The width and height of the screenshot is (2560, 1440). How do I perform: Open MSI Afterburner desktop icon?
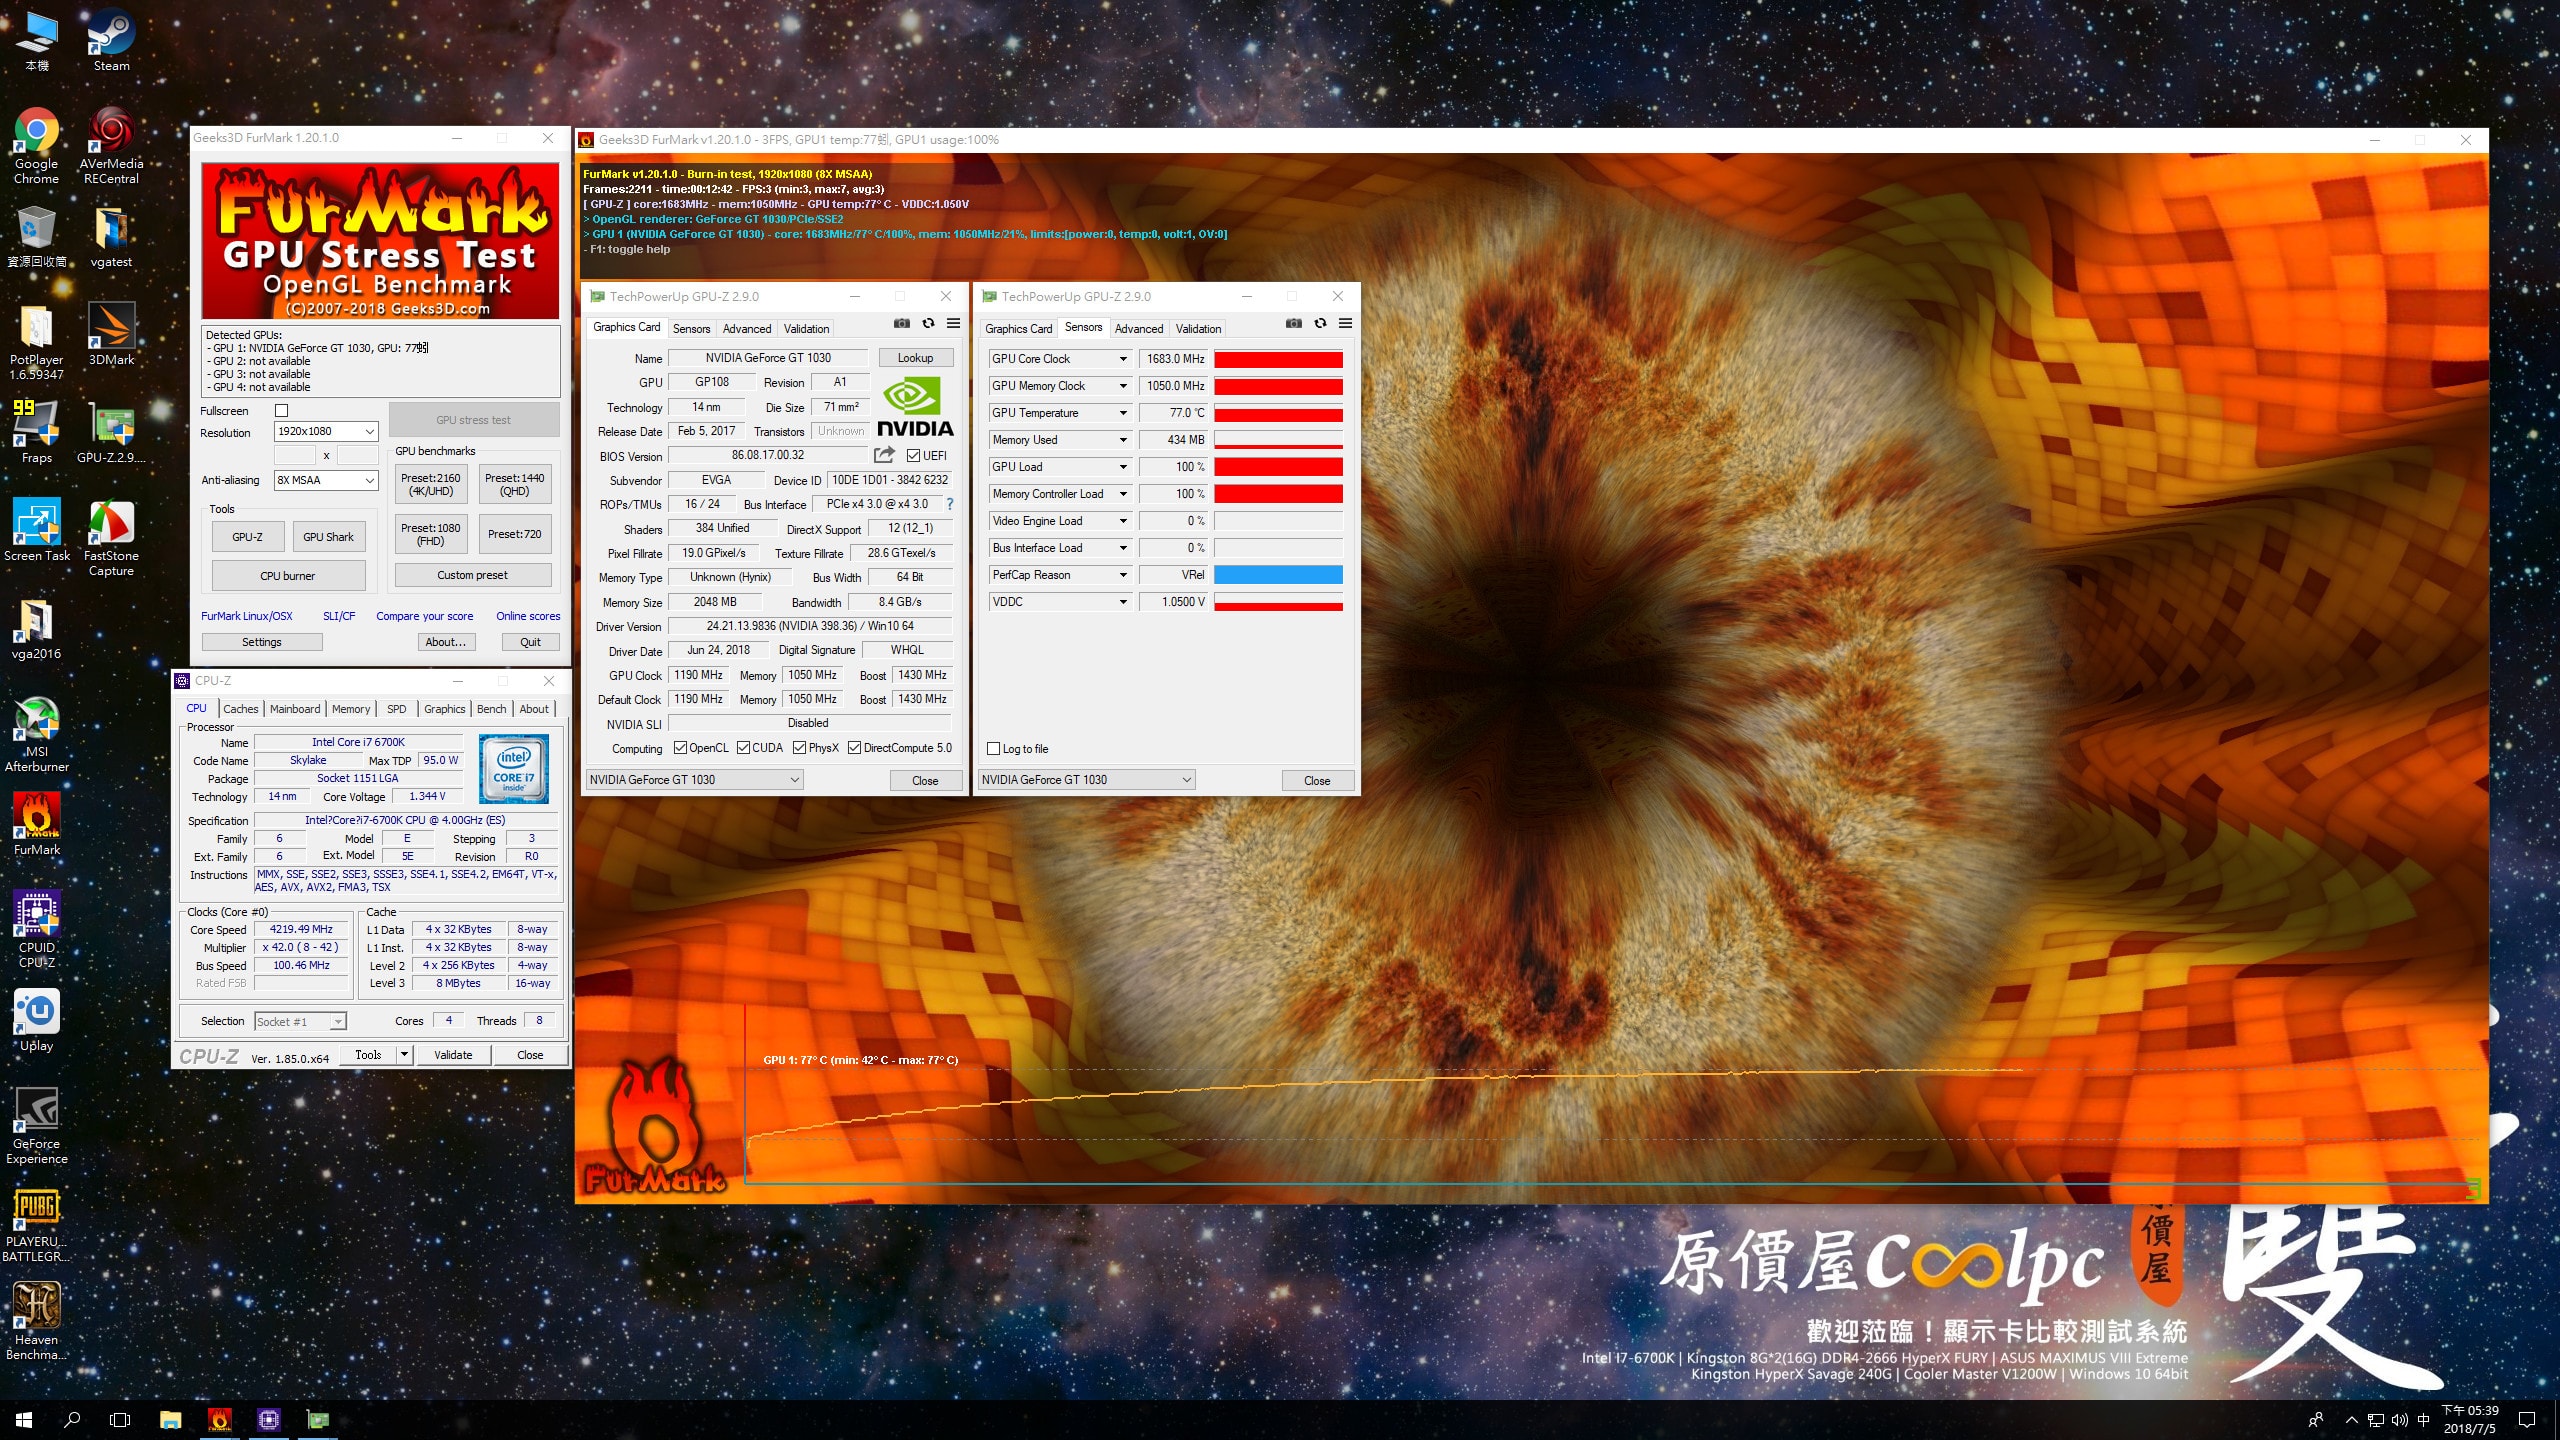tap(36, 734)
